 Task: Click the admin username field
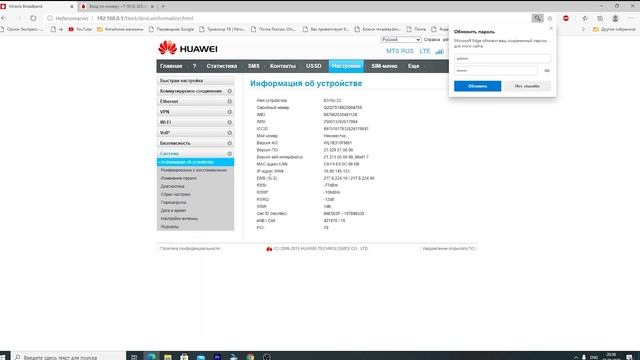tap(502, 58)
